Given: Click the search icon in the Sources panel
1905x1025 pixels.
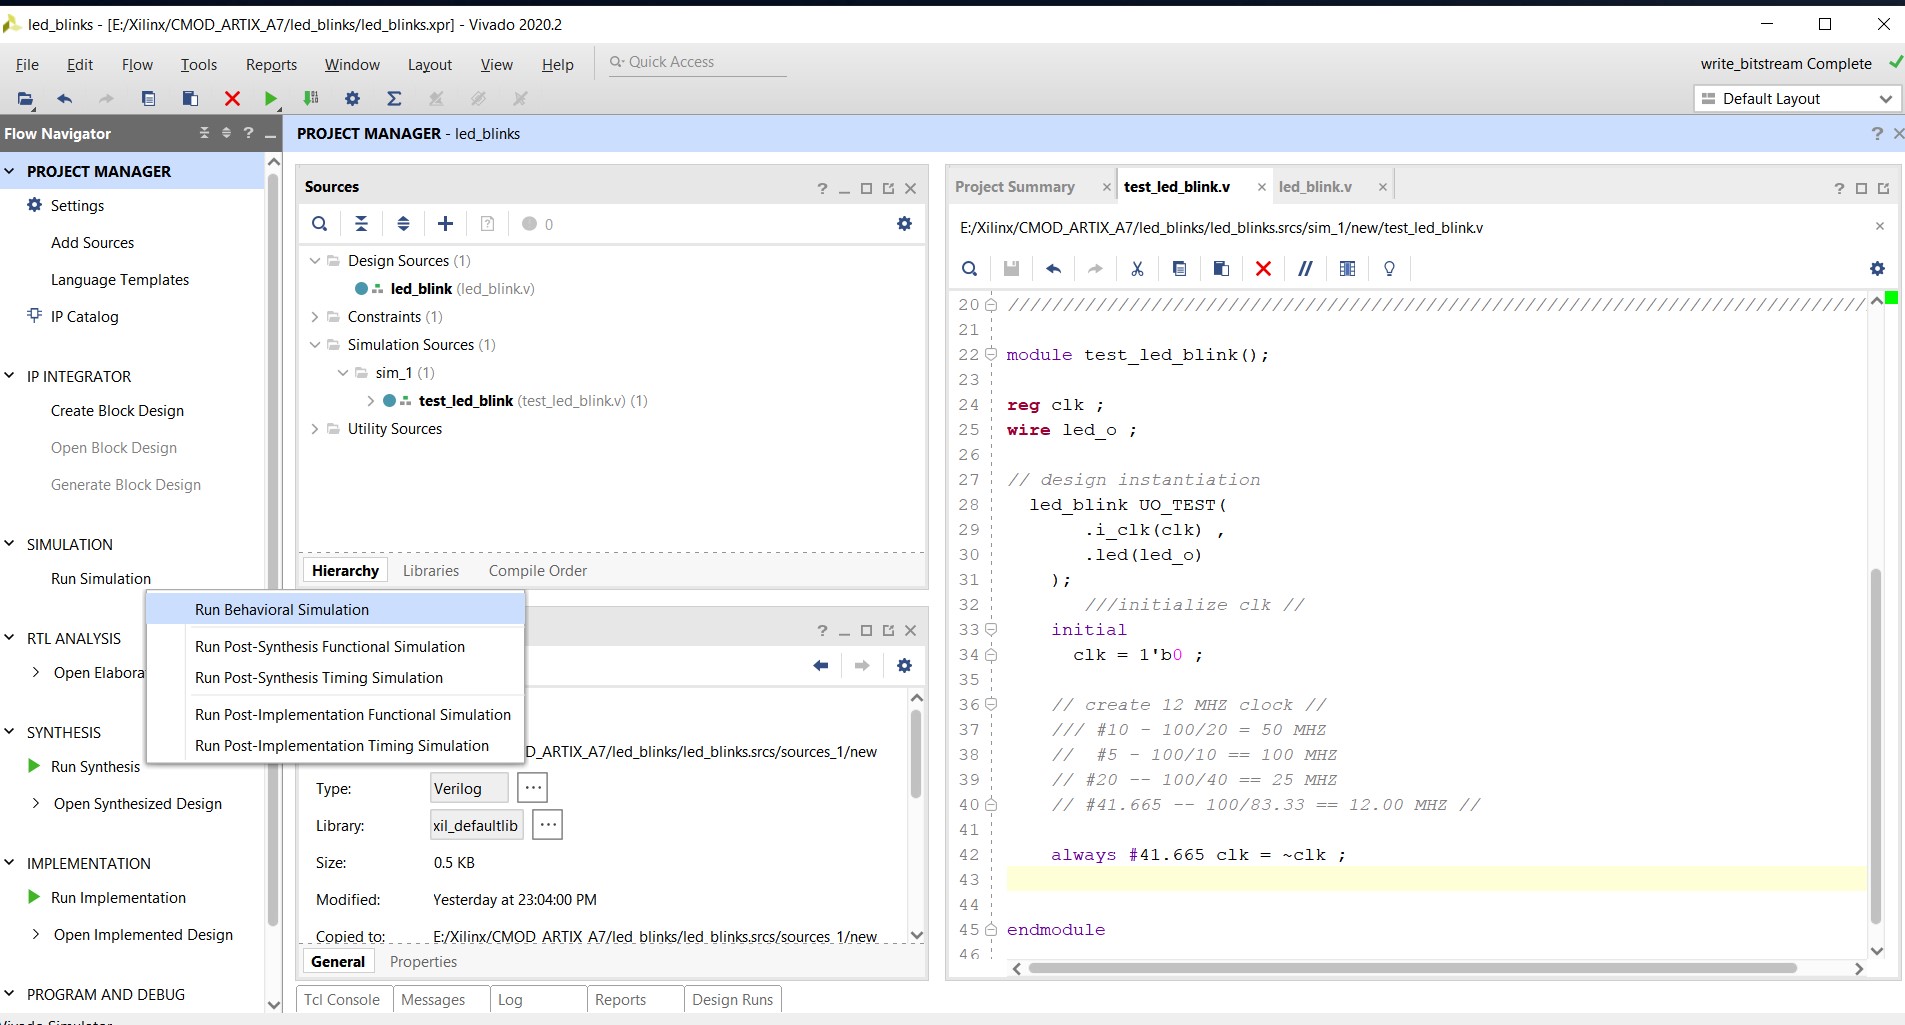Looking at the screenshot, I should [x=320, y=224].
